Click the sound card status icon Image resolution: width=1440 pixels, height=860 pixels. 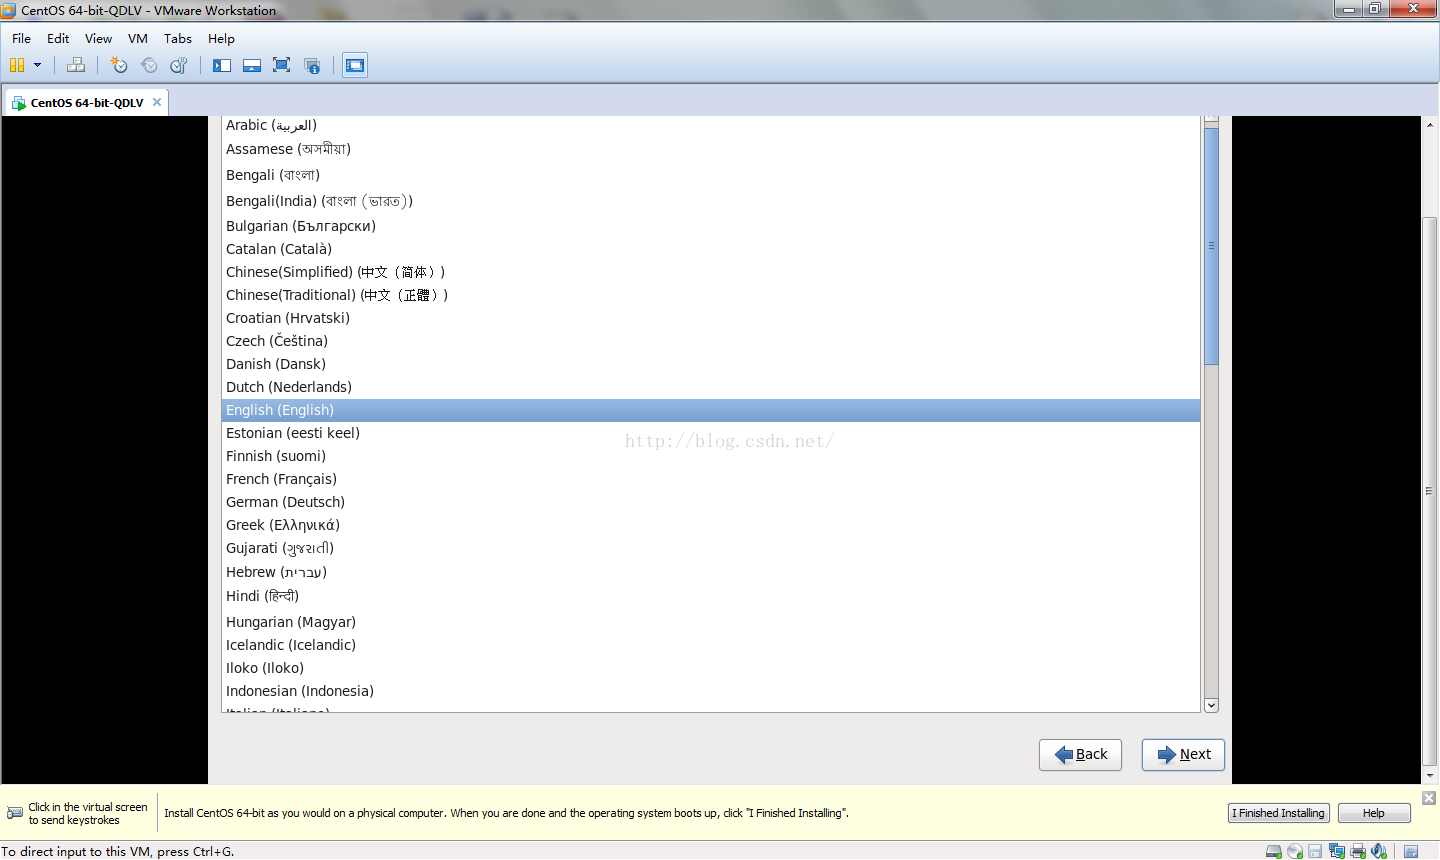1379,851
